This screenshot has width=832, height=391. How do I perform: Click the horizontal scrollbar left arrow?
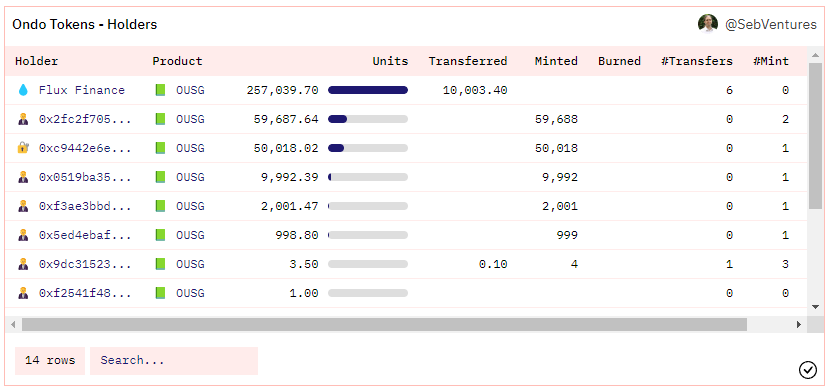[x=13, y=324]
